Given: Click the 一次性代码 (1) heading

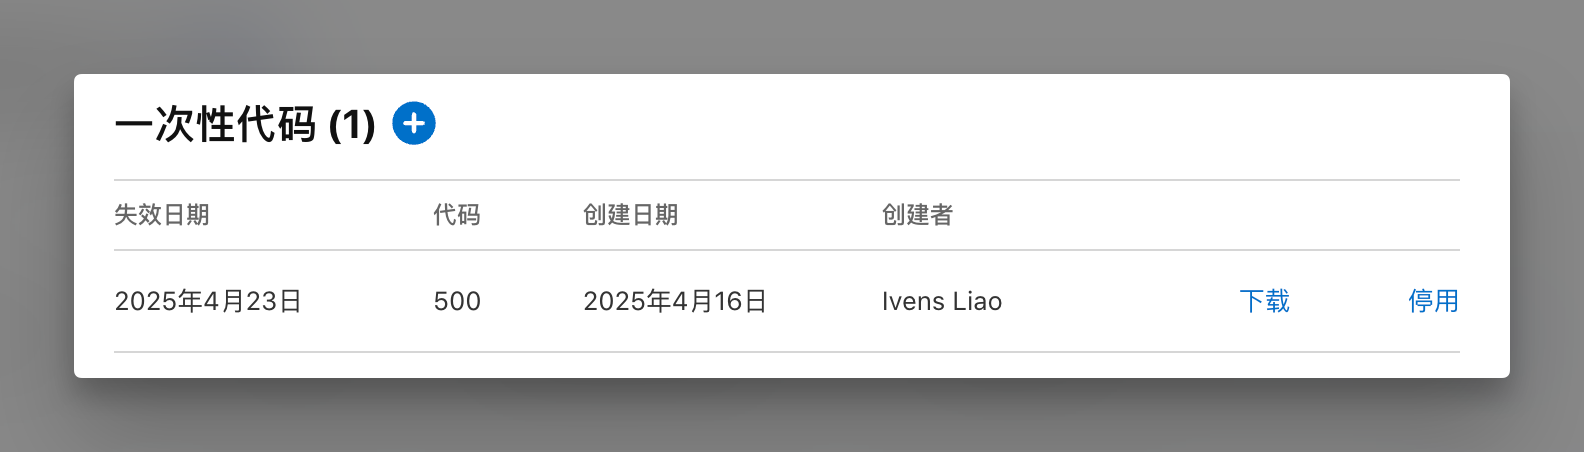Looking at the screenshot, I should (245, 125).
